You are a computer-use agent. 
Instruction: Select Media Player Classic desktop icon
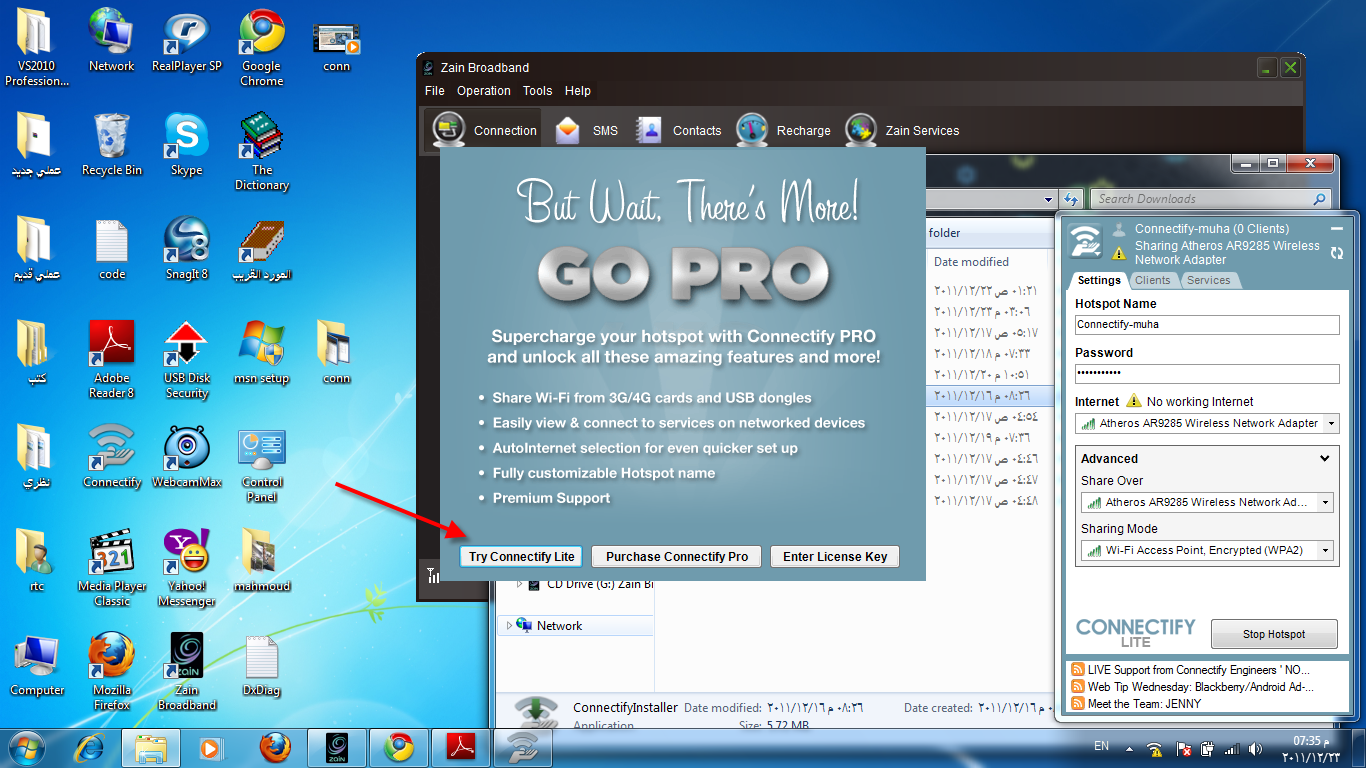(111, 567)
